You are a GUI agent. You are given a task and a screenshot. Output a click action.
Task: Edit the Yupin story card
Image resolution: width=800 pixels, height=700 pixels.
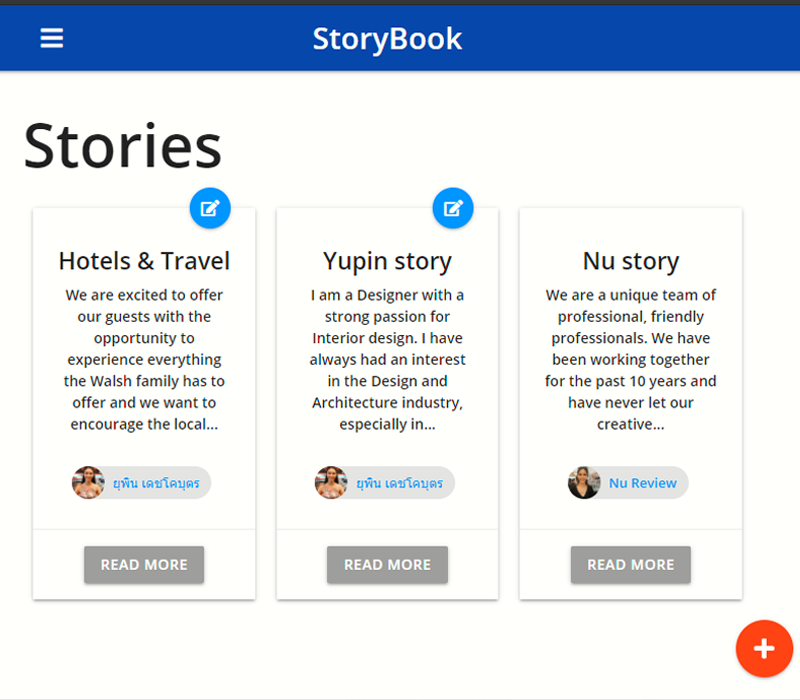tap(453, 208)
